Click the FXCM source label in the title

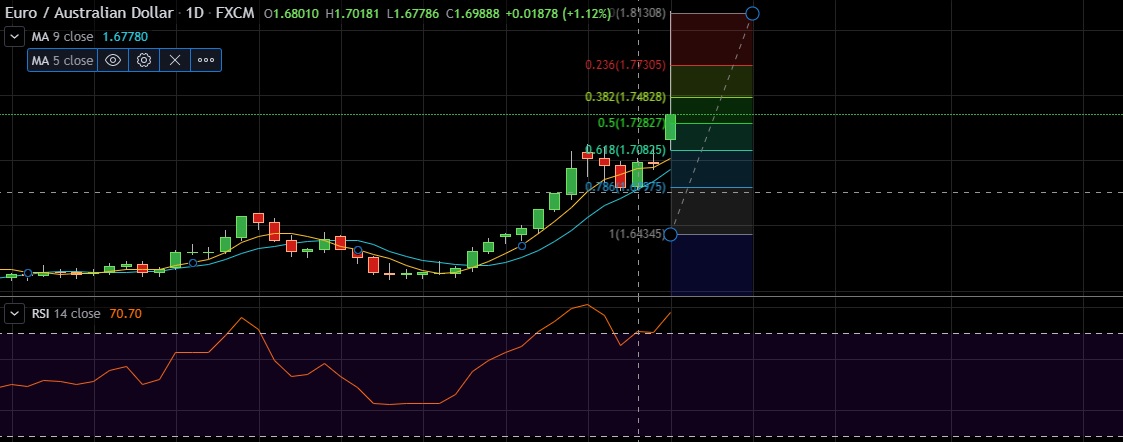235,13
